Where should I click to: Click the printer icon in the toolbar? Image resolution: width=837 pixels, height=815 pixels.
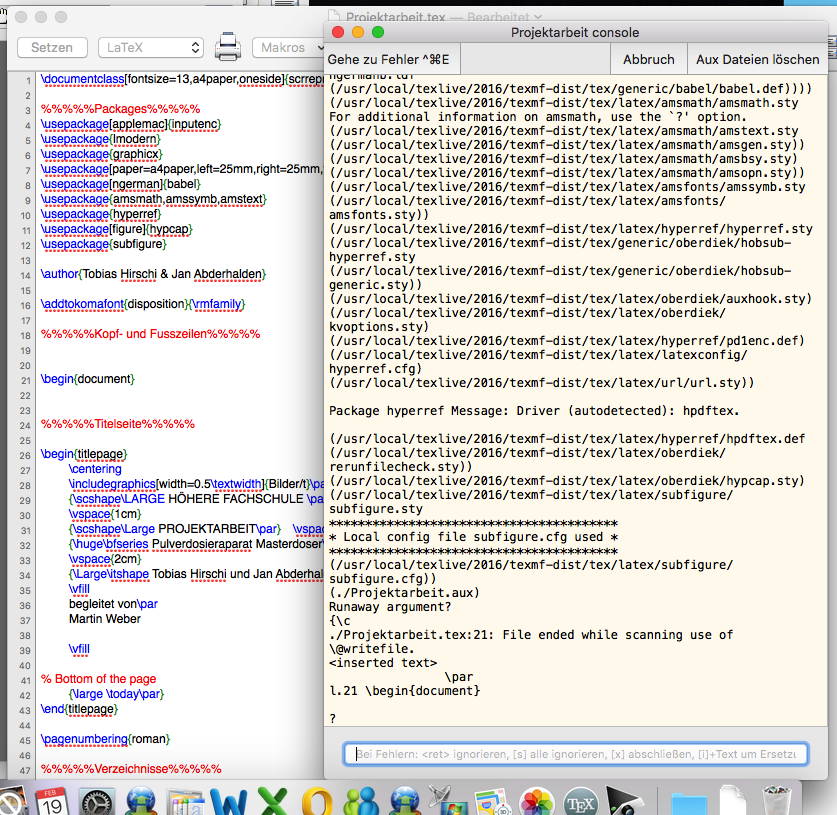click(x=228, y=47)
